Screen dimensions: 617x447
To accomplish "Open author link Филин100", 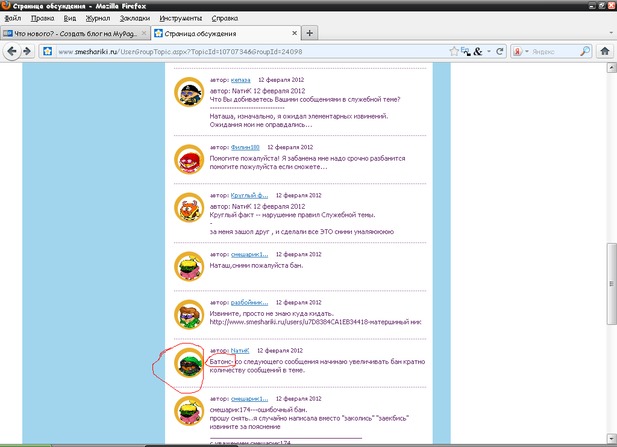I will (245, 147).
